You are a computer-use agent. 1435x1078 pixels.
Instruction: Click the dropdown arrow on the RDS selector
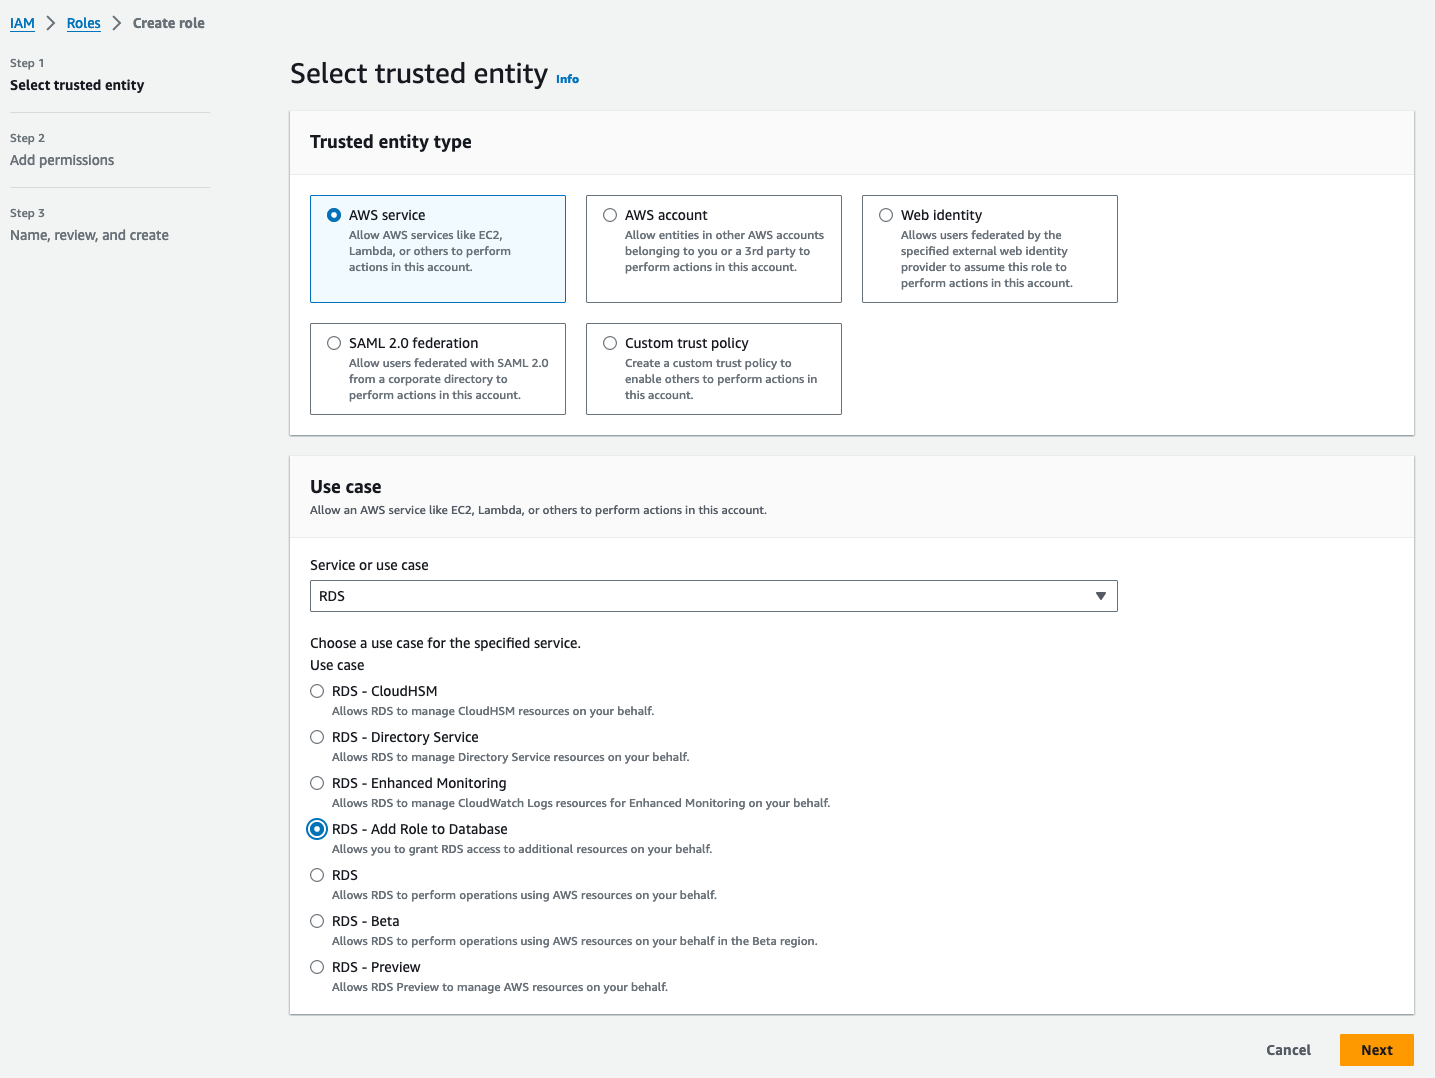[x=1100, y=596]
